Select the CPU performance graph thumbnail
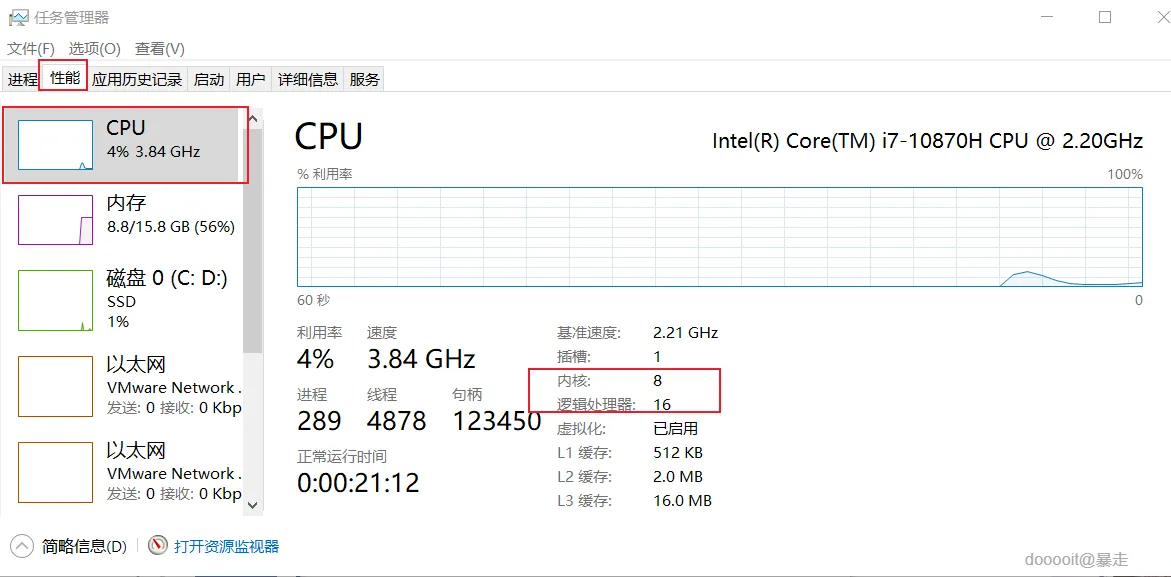The height and width of the screenshot is (577, 1171). [55, 145]
